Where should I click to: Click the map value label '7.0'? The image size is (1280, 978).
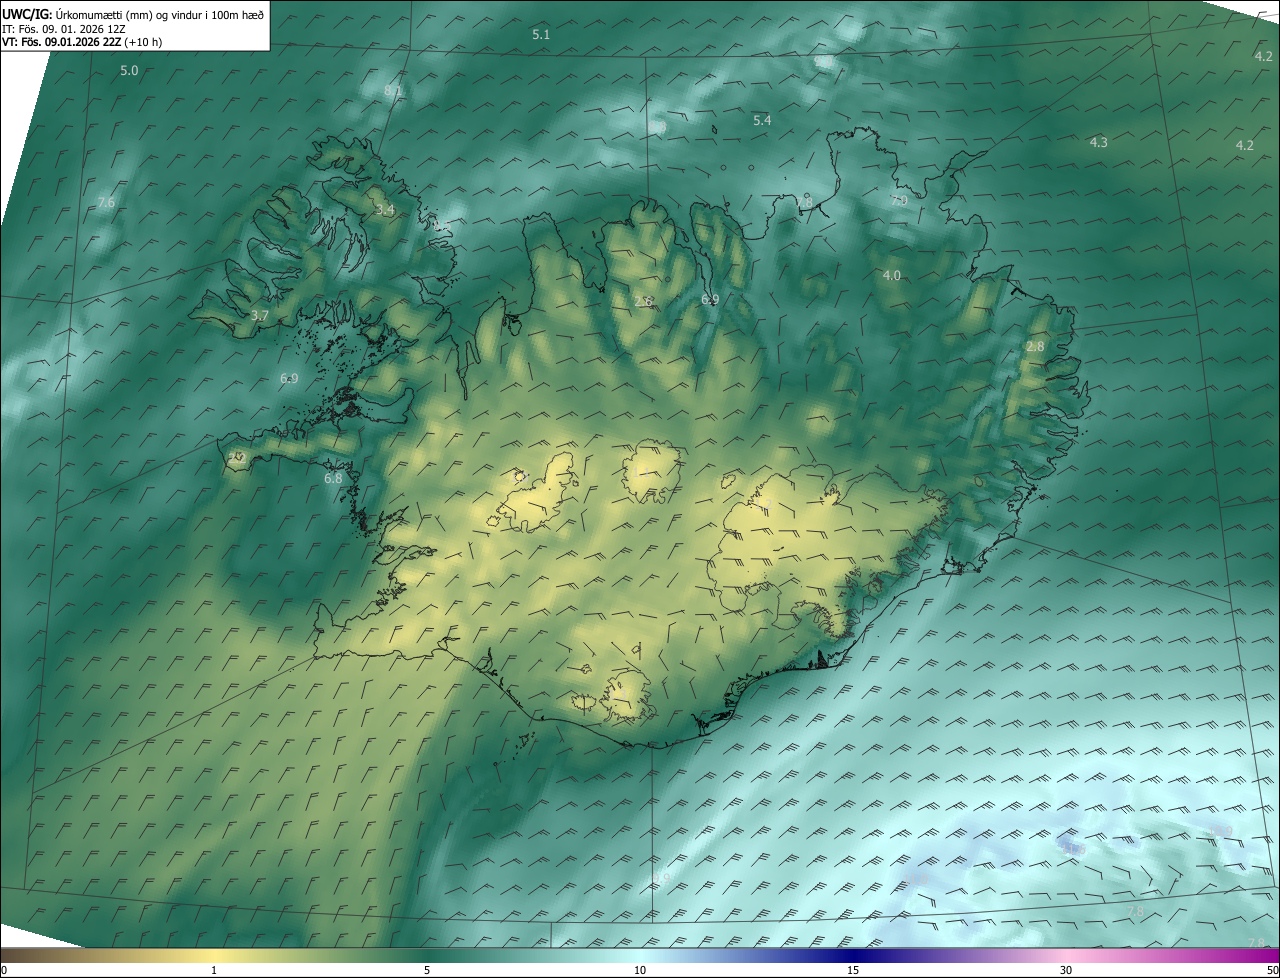point(899,200)
